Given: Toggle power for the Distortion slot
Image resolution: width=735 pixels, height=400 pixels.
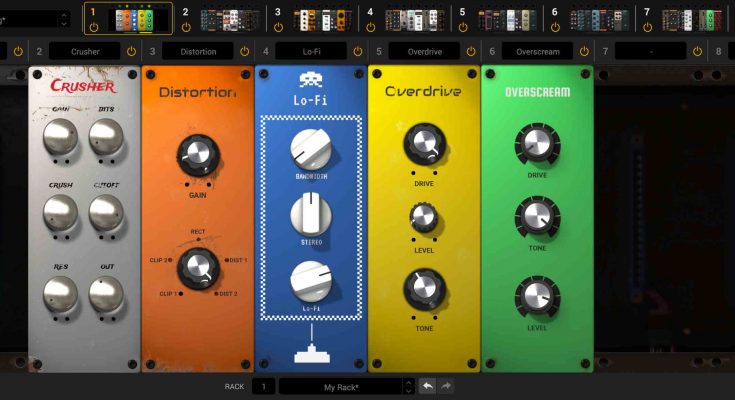Looking at the screenshot, I should [245, 51].
